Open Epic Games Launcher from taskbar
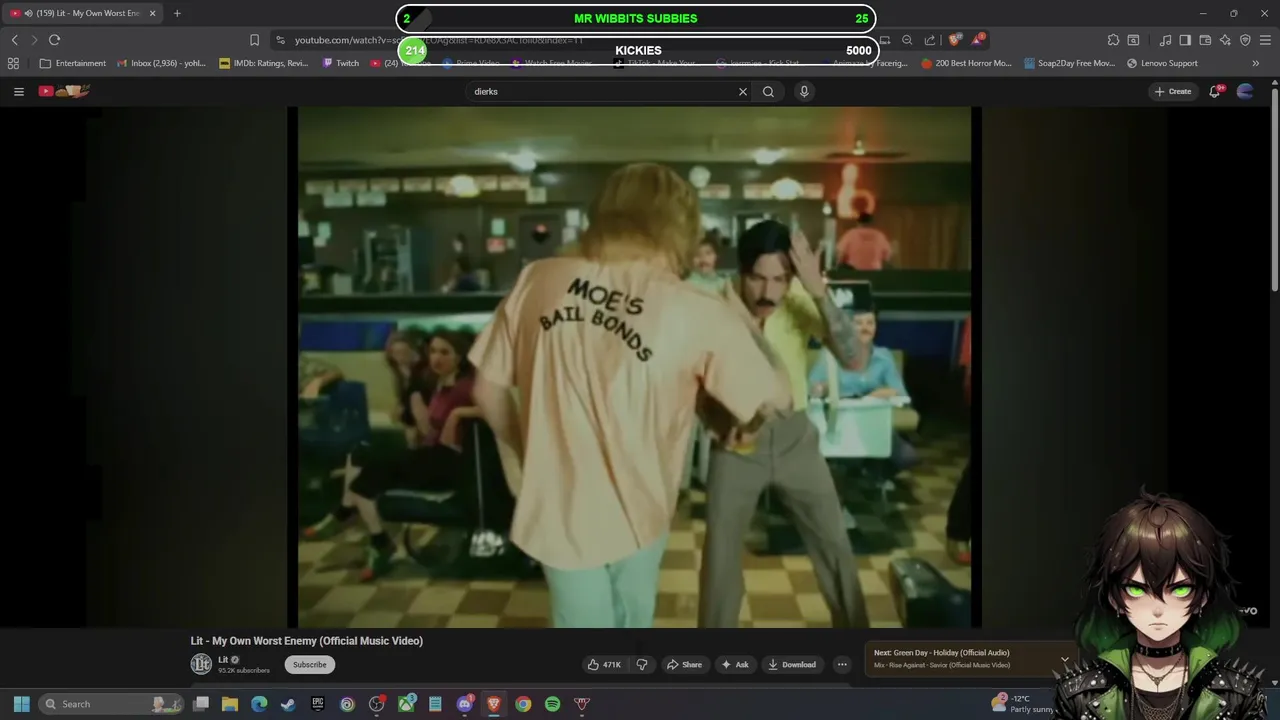Screen dimensions: 1280x720 [318, 704]
